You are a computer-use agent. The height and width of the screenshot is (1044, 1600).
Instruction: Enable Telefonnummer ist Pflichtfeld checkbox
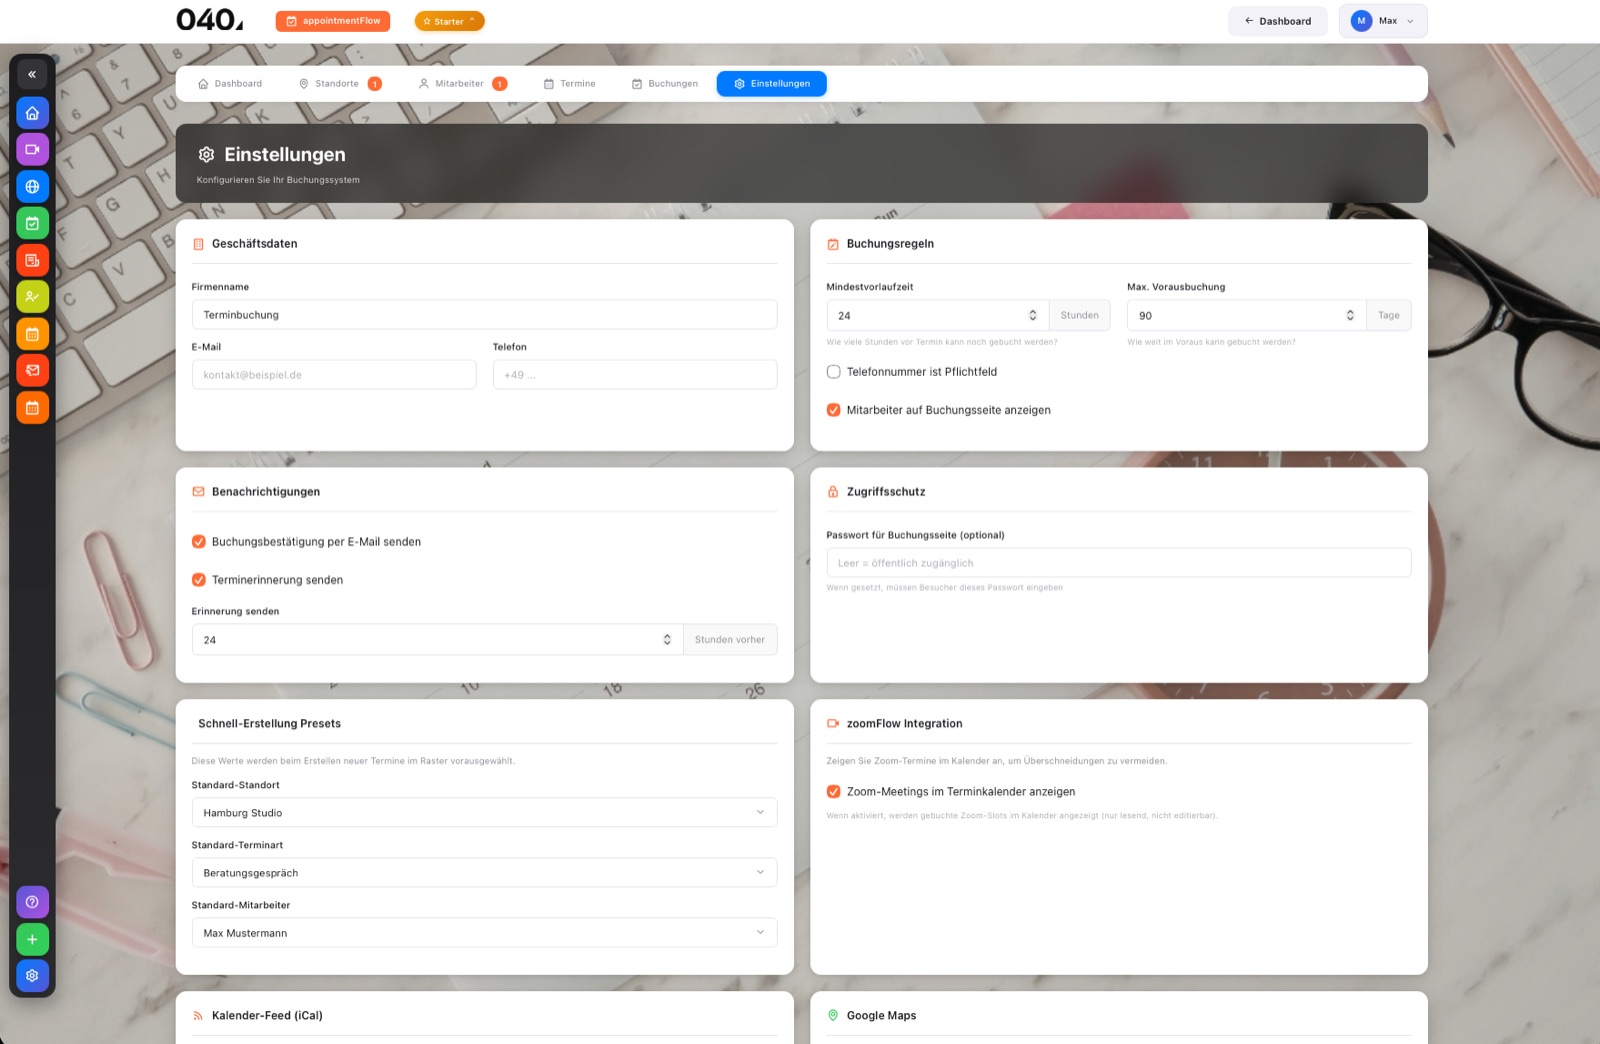(833, 372)
